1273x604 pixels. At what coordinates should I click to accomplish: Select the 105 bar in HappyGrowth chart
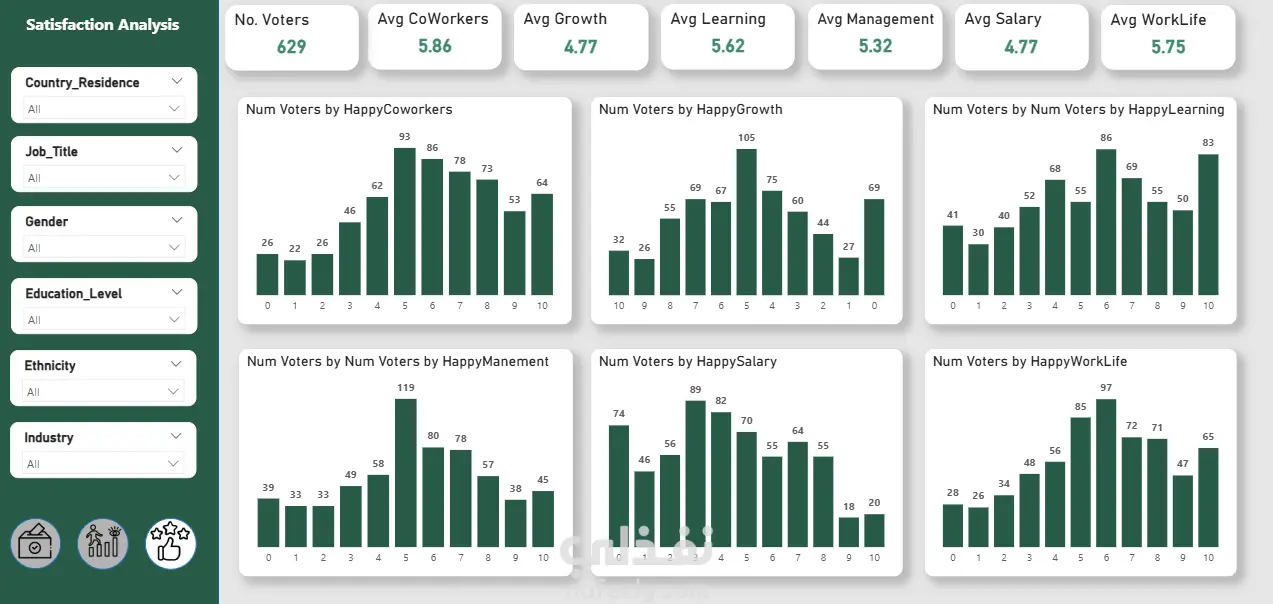[746, 221]
